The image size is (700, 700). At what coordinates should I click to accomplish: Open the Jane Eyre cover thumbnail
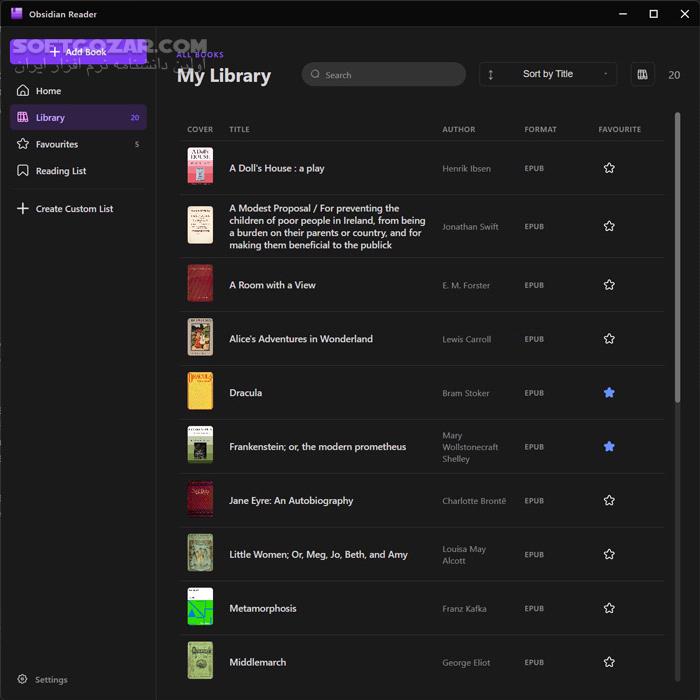200,499
